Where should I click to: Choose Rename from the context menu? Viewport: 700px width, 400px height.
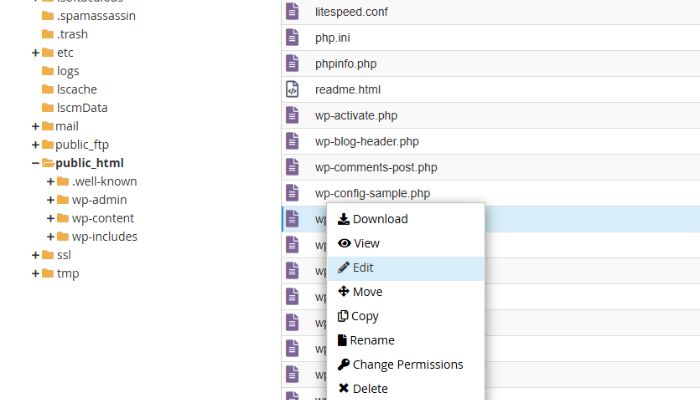(x=373, y=341)
